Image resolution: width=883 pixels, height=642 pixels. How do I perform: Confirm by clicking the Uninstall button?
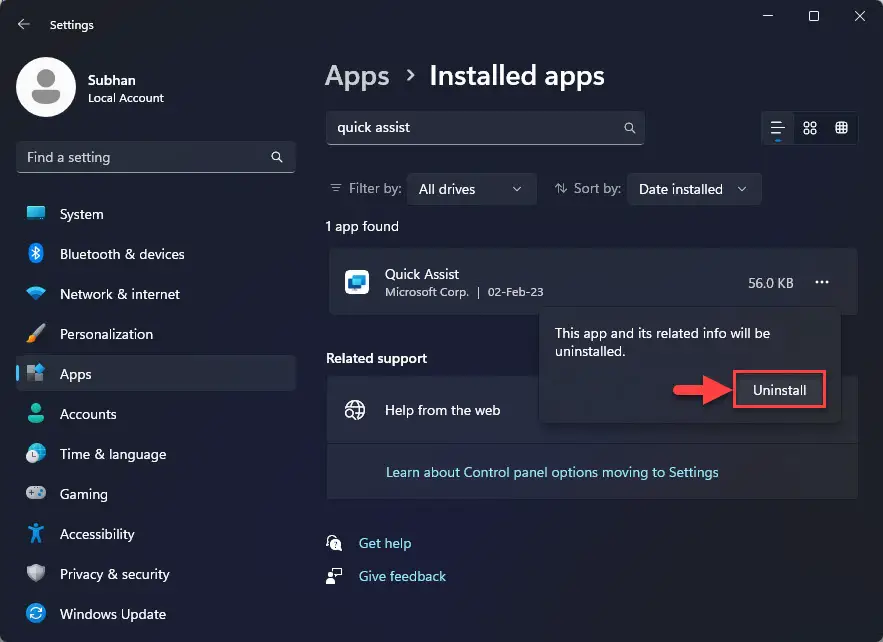(779, 390)
